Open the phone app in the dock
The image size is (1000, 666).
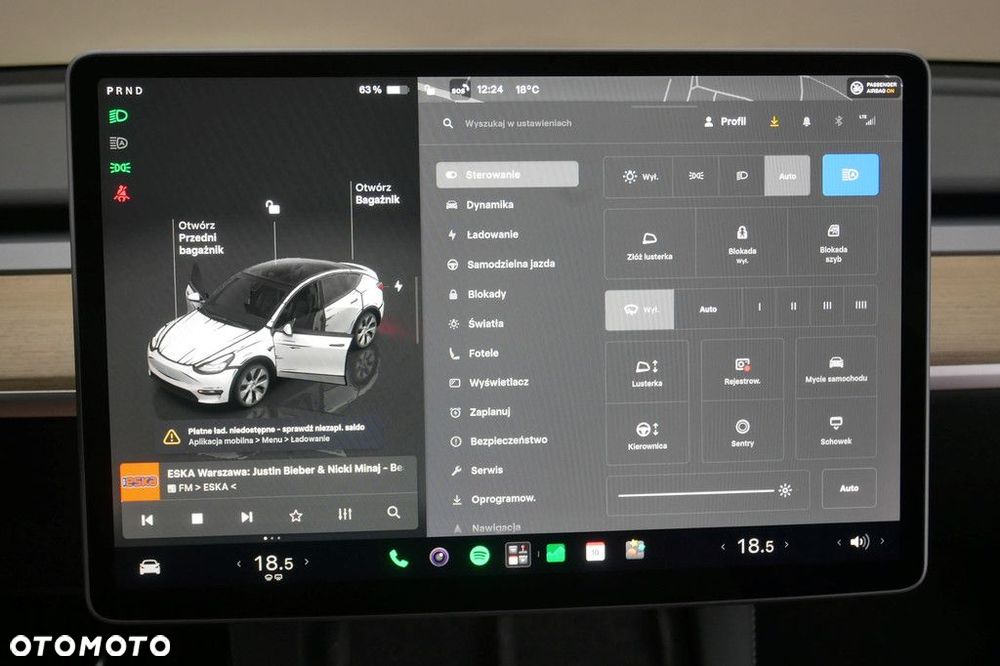tap(399, 558)
